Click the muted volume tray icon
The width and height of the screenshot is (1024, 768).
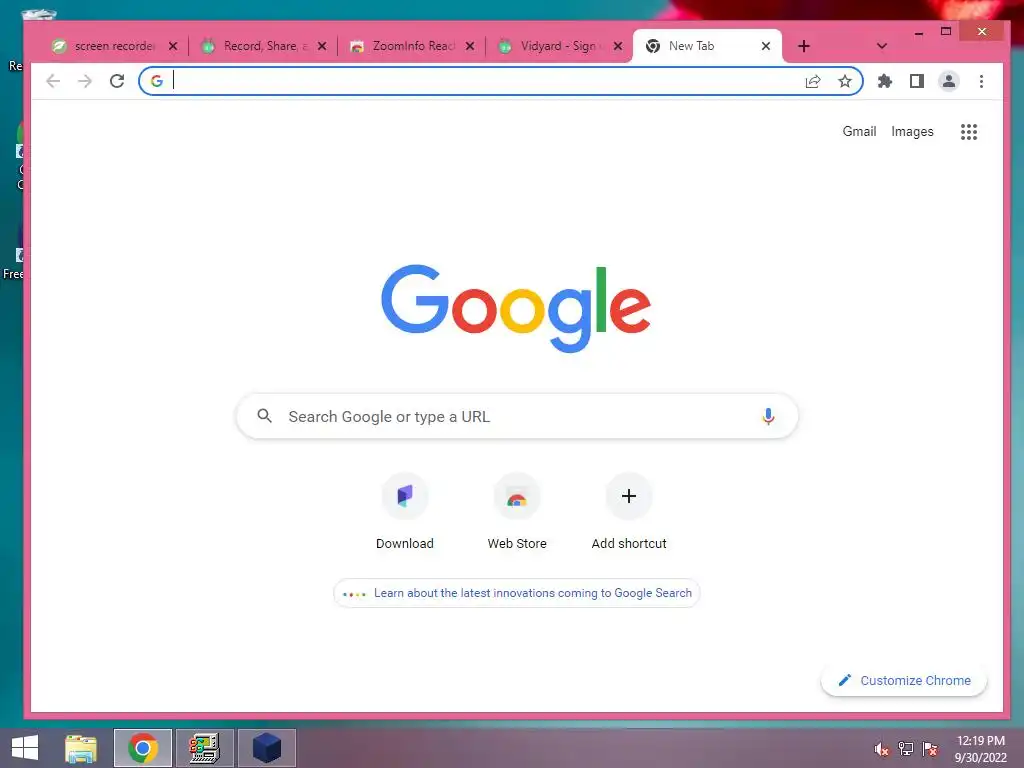[882, 749]
